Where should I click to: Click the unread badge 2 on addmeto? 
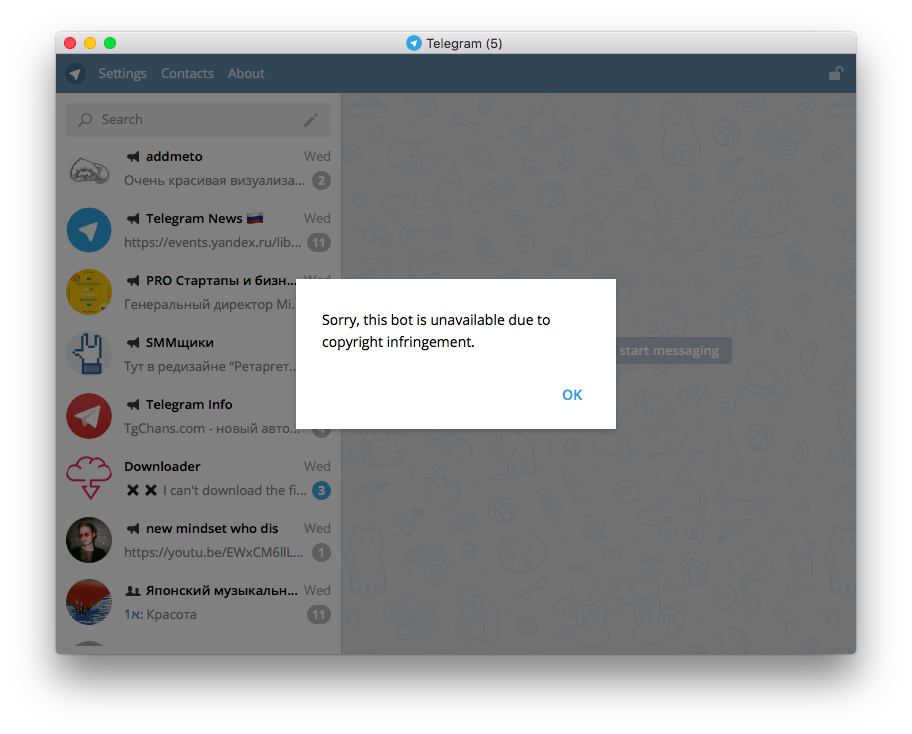tap(321, 181)
